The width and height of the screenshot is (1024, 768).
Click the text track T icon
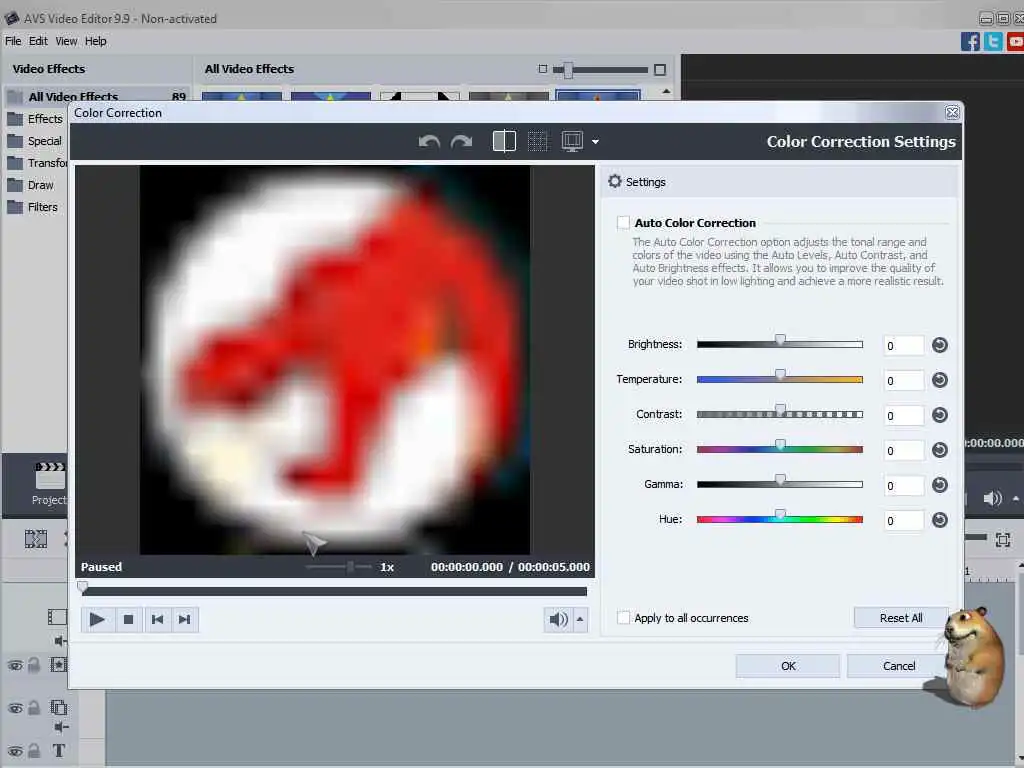tap(59, 751)
